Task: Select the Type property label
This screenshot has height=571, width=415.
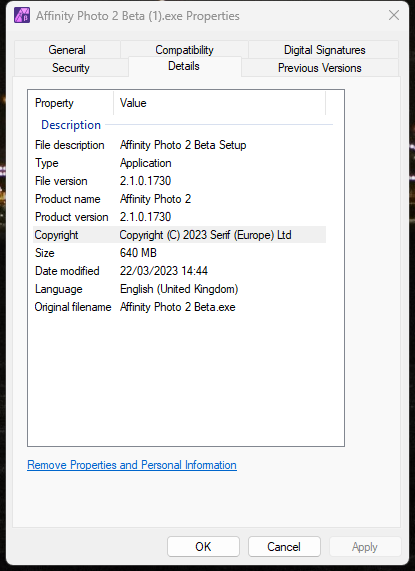Action: (47, 163)
